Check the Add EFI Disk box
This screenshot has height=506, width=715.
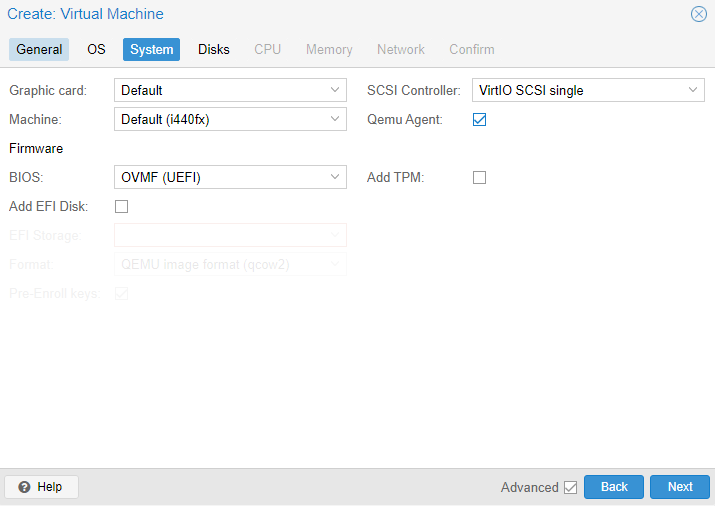click(121, 207)
